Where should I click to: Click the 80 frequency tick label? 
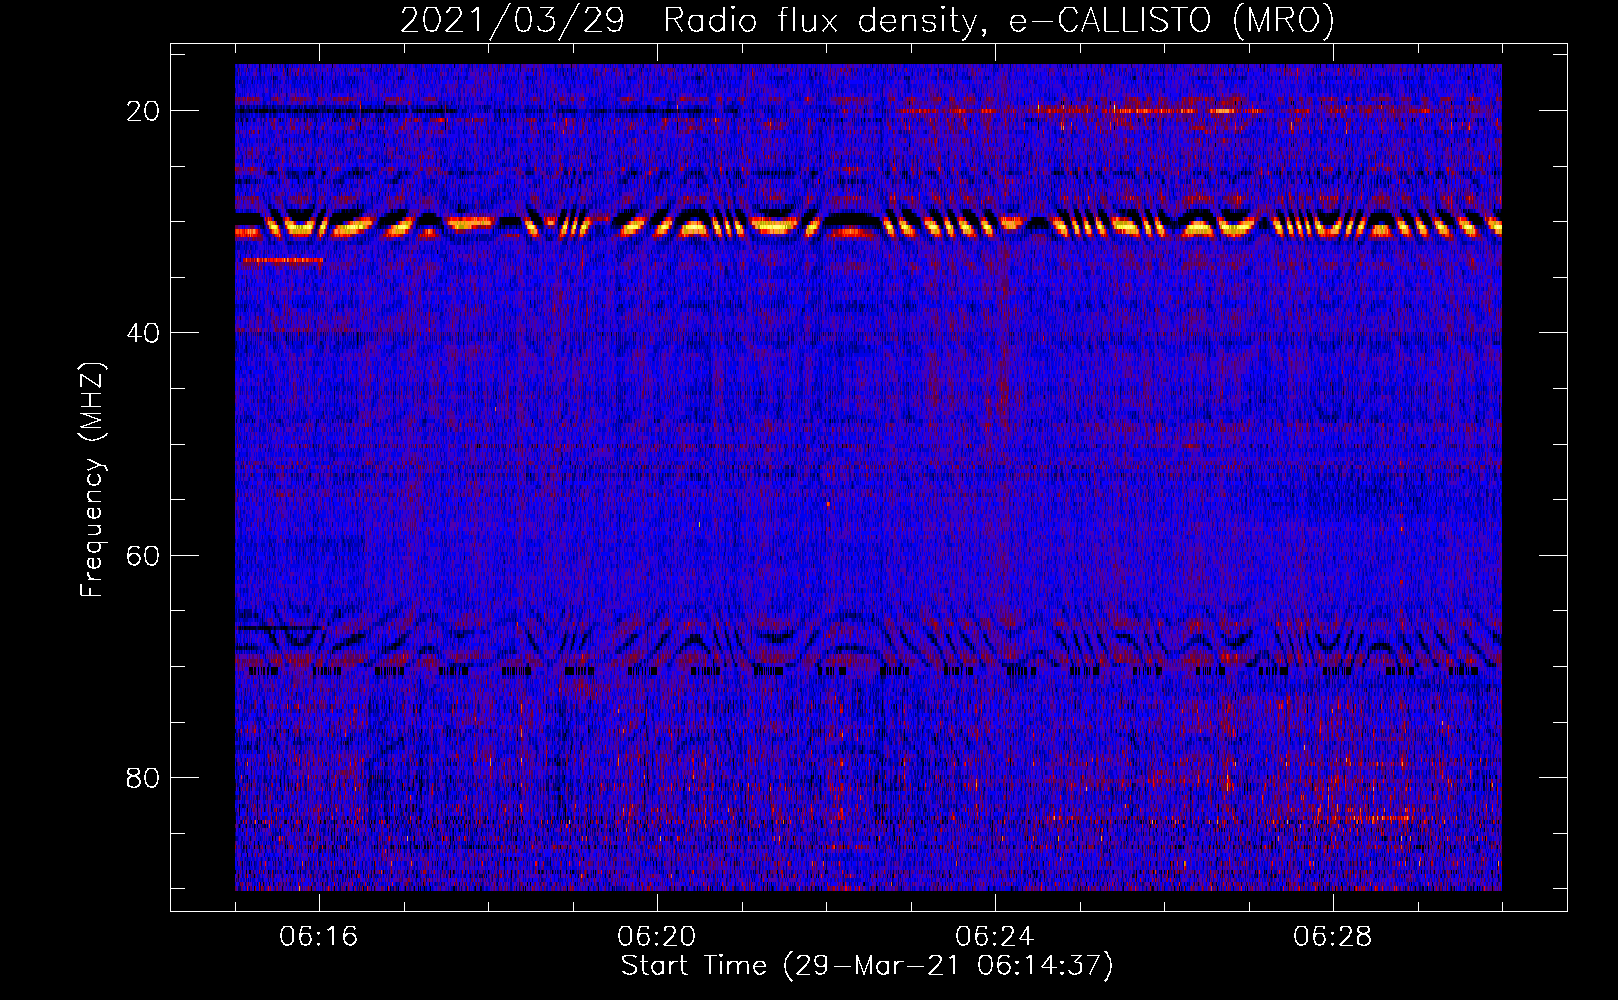(x=143, y=777)
